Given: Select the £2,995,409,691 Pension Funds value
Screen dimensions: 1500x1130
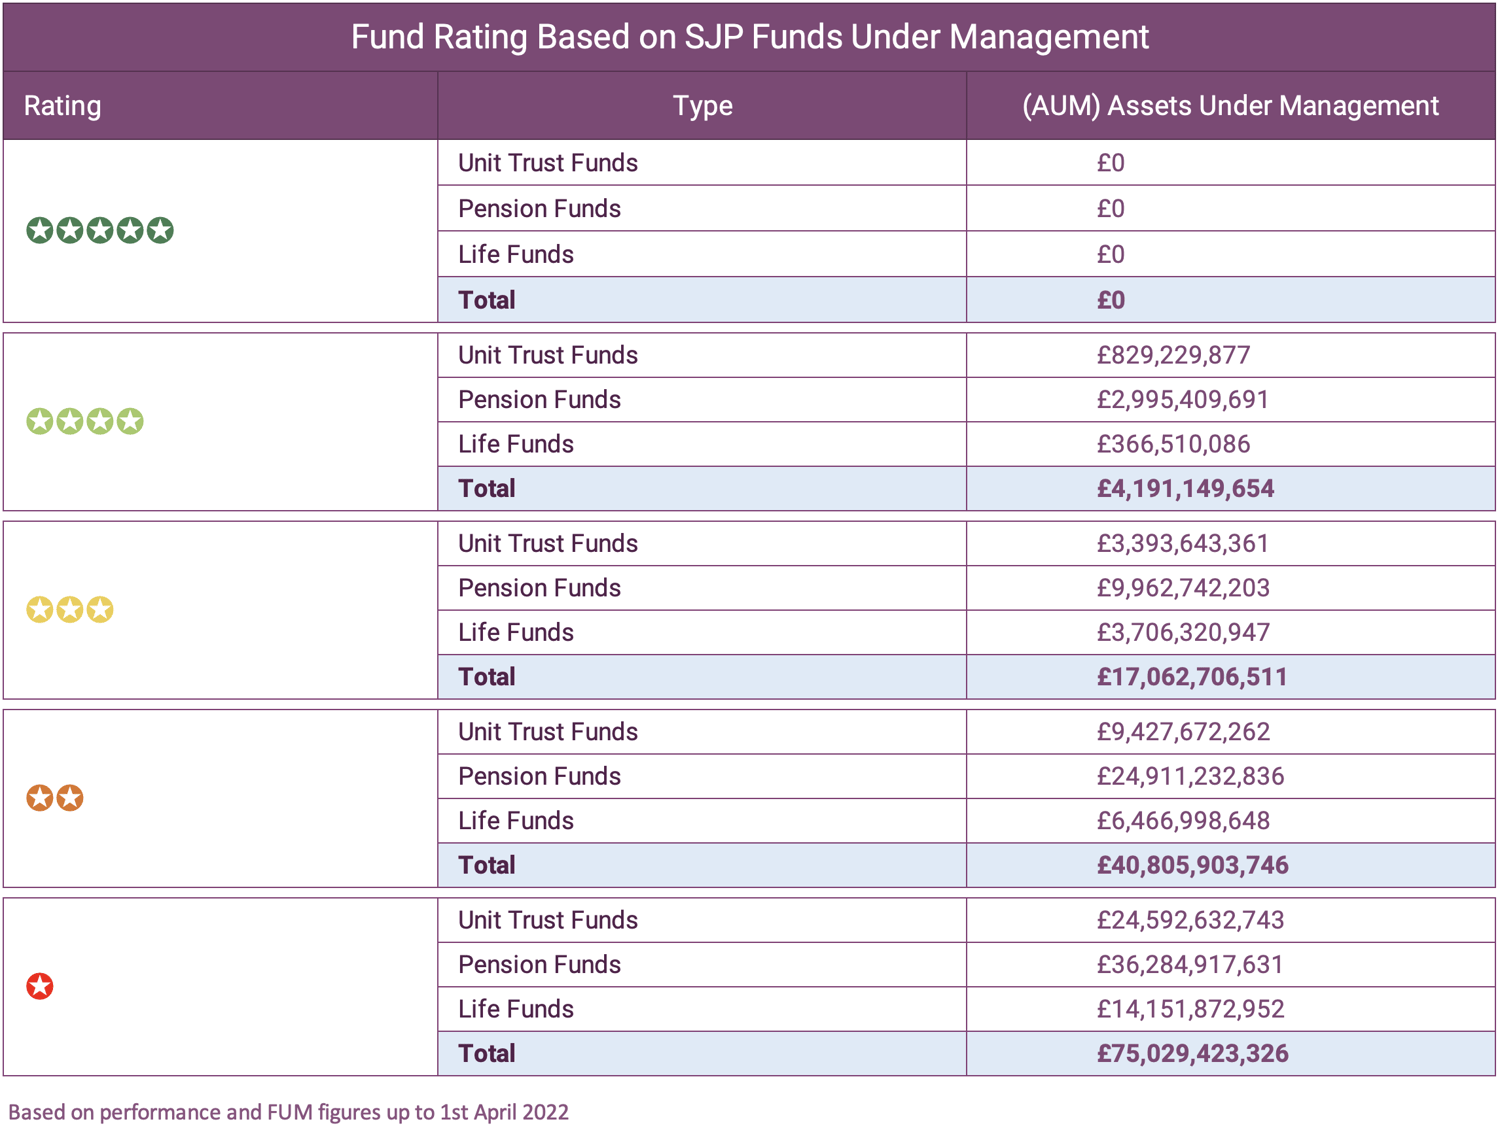Looking at the screenshot, I should point(1182,400).
